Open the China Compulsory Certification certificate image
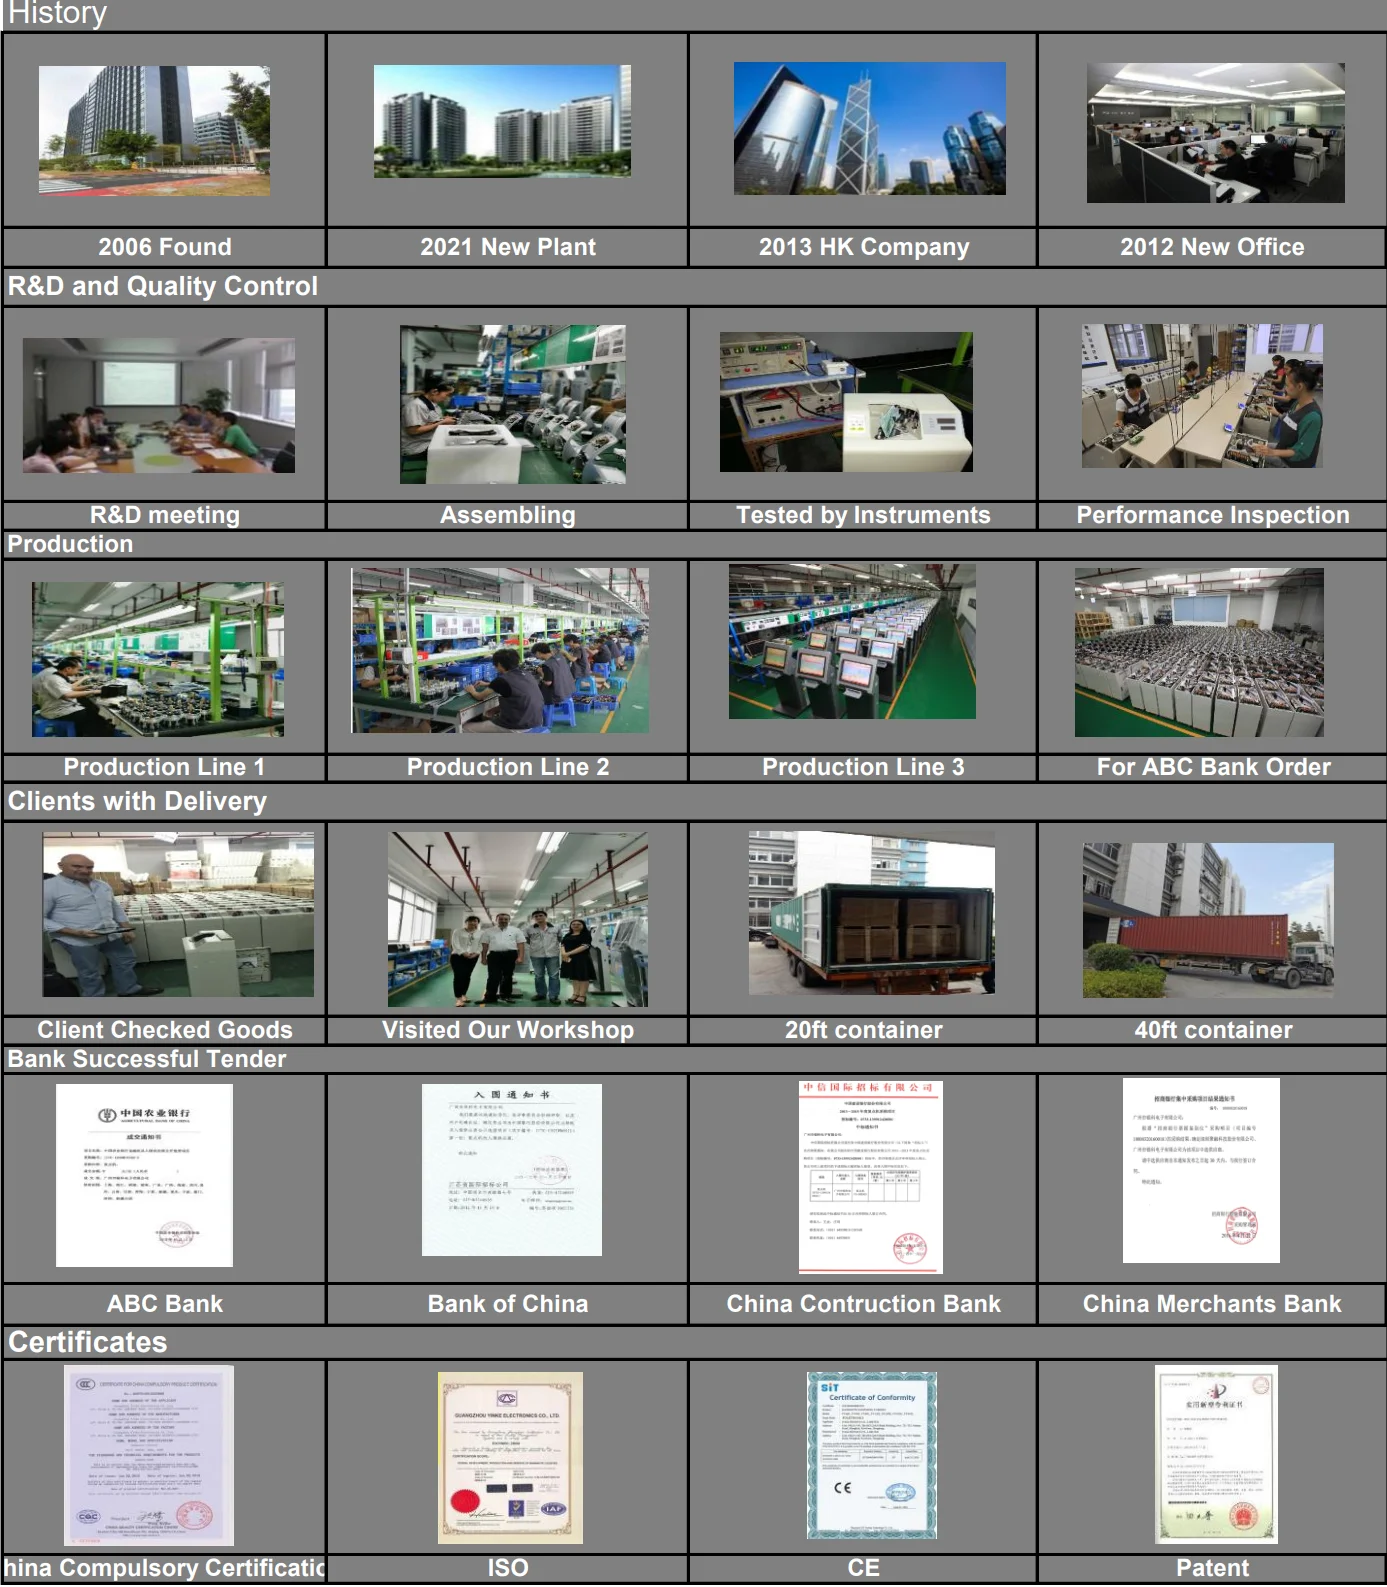Screen dimensions: 1387x1587 [x=149, y=1455]
